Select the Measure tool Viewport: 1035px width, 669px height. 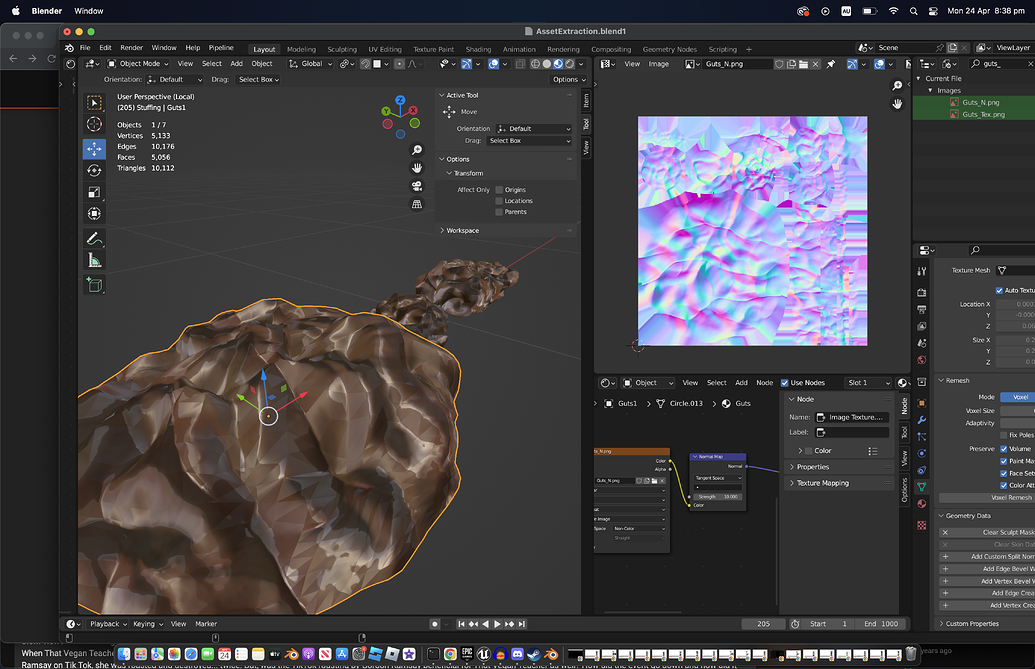(x=94, y=261)
